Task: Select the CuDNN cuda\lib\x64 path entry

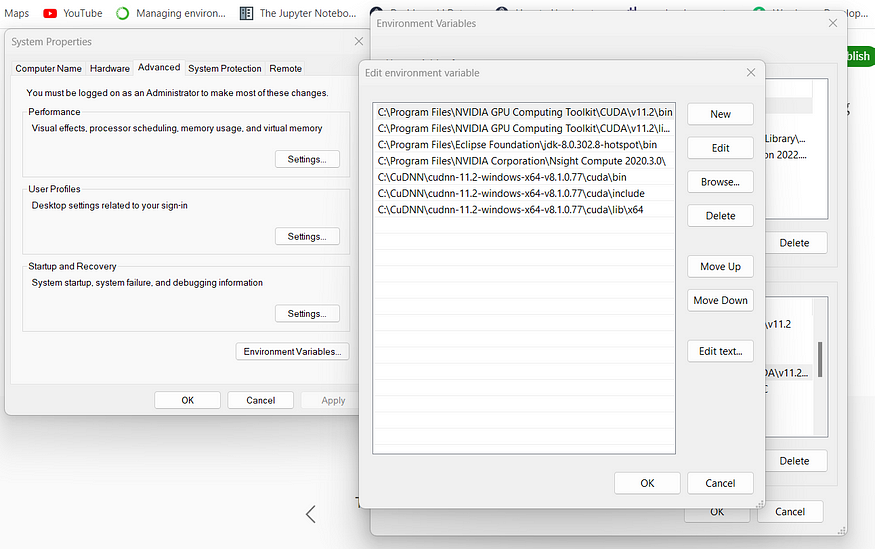Action: click(524, 210)
